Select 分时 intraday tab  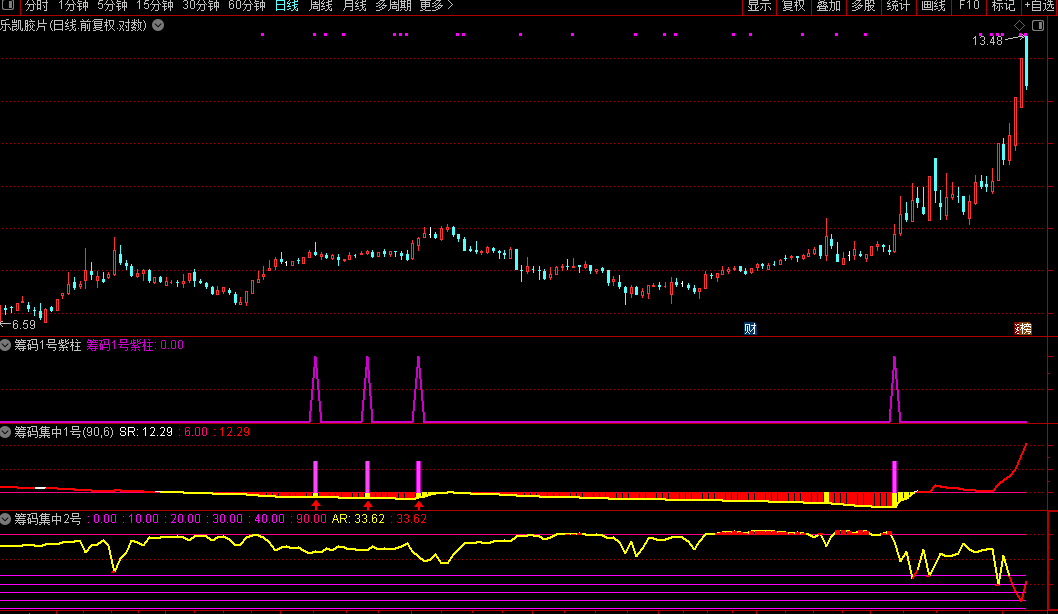(x=36, y=6)
